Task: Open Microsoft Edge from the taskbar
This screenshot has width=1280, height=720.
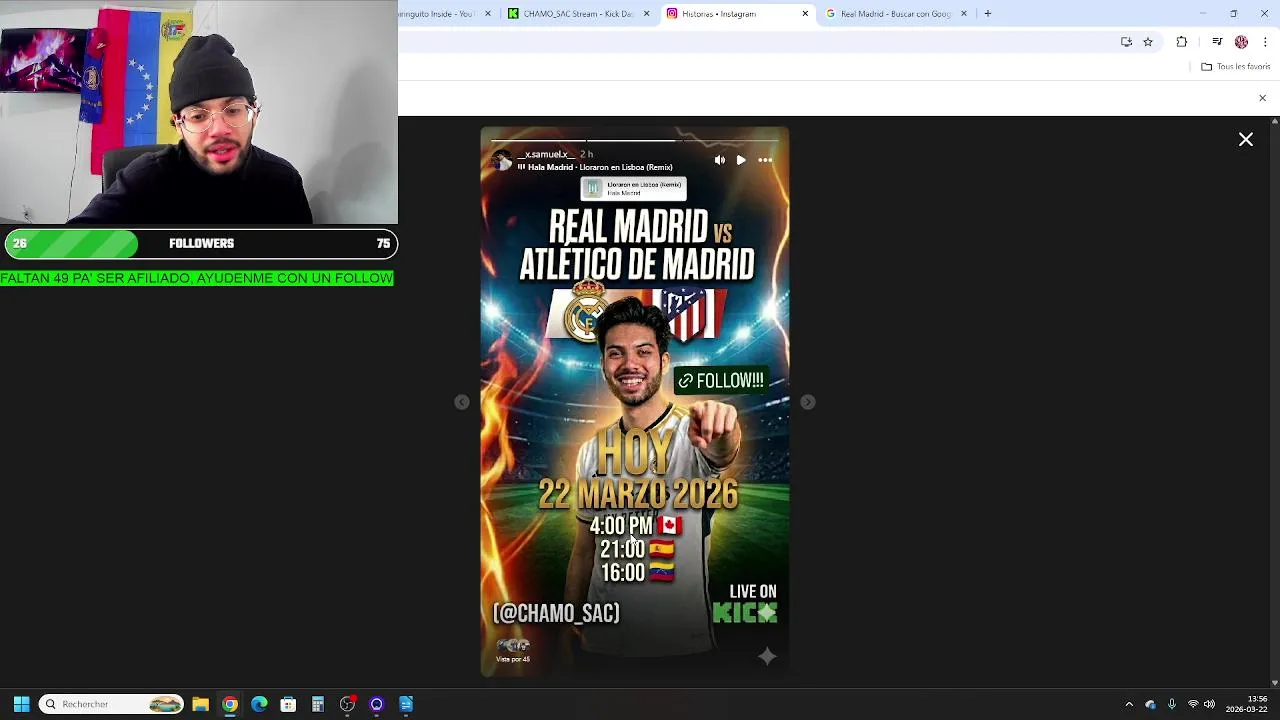Action: tap(259, 704)
